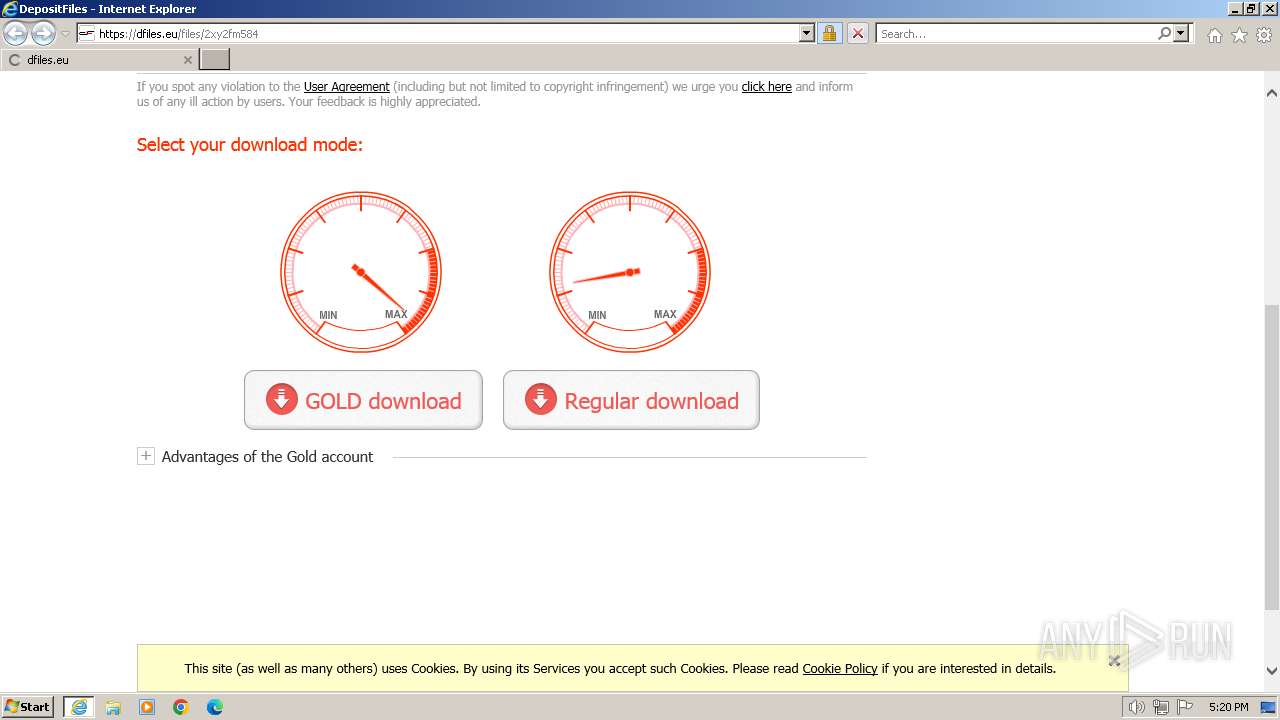Go back with the browser Back arrow
This screenshot has height=720, width=1280.
click(x=16, y=34)
